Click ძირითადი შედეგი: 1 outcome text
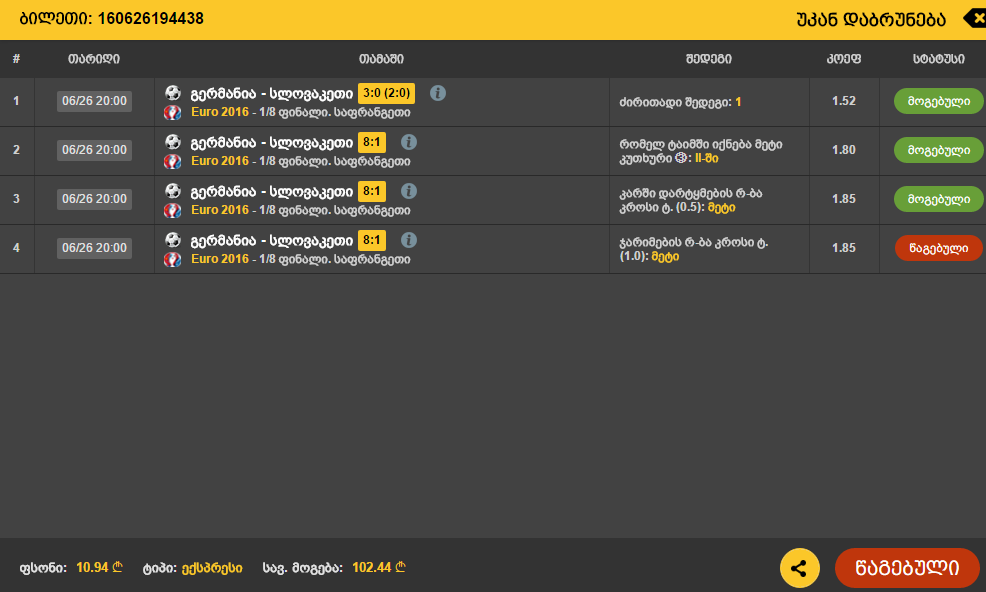 coord(680,102)
